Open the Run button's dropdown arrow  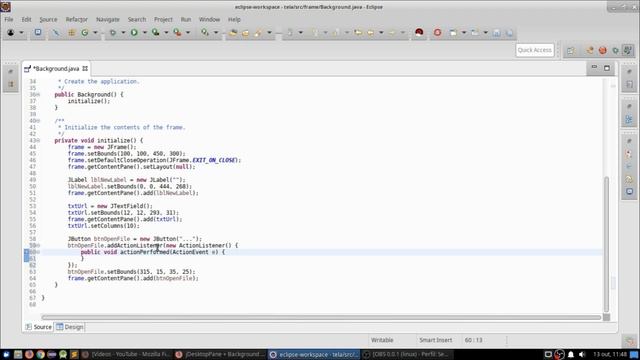144,33
